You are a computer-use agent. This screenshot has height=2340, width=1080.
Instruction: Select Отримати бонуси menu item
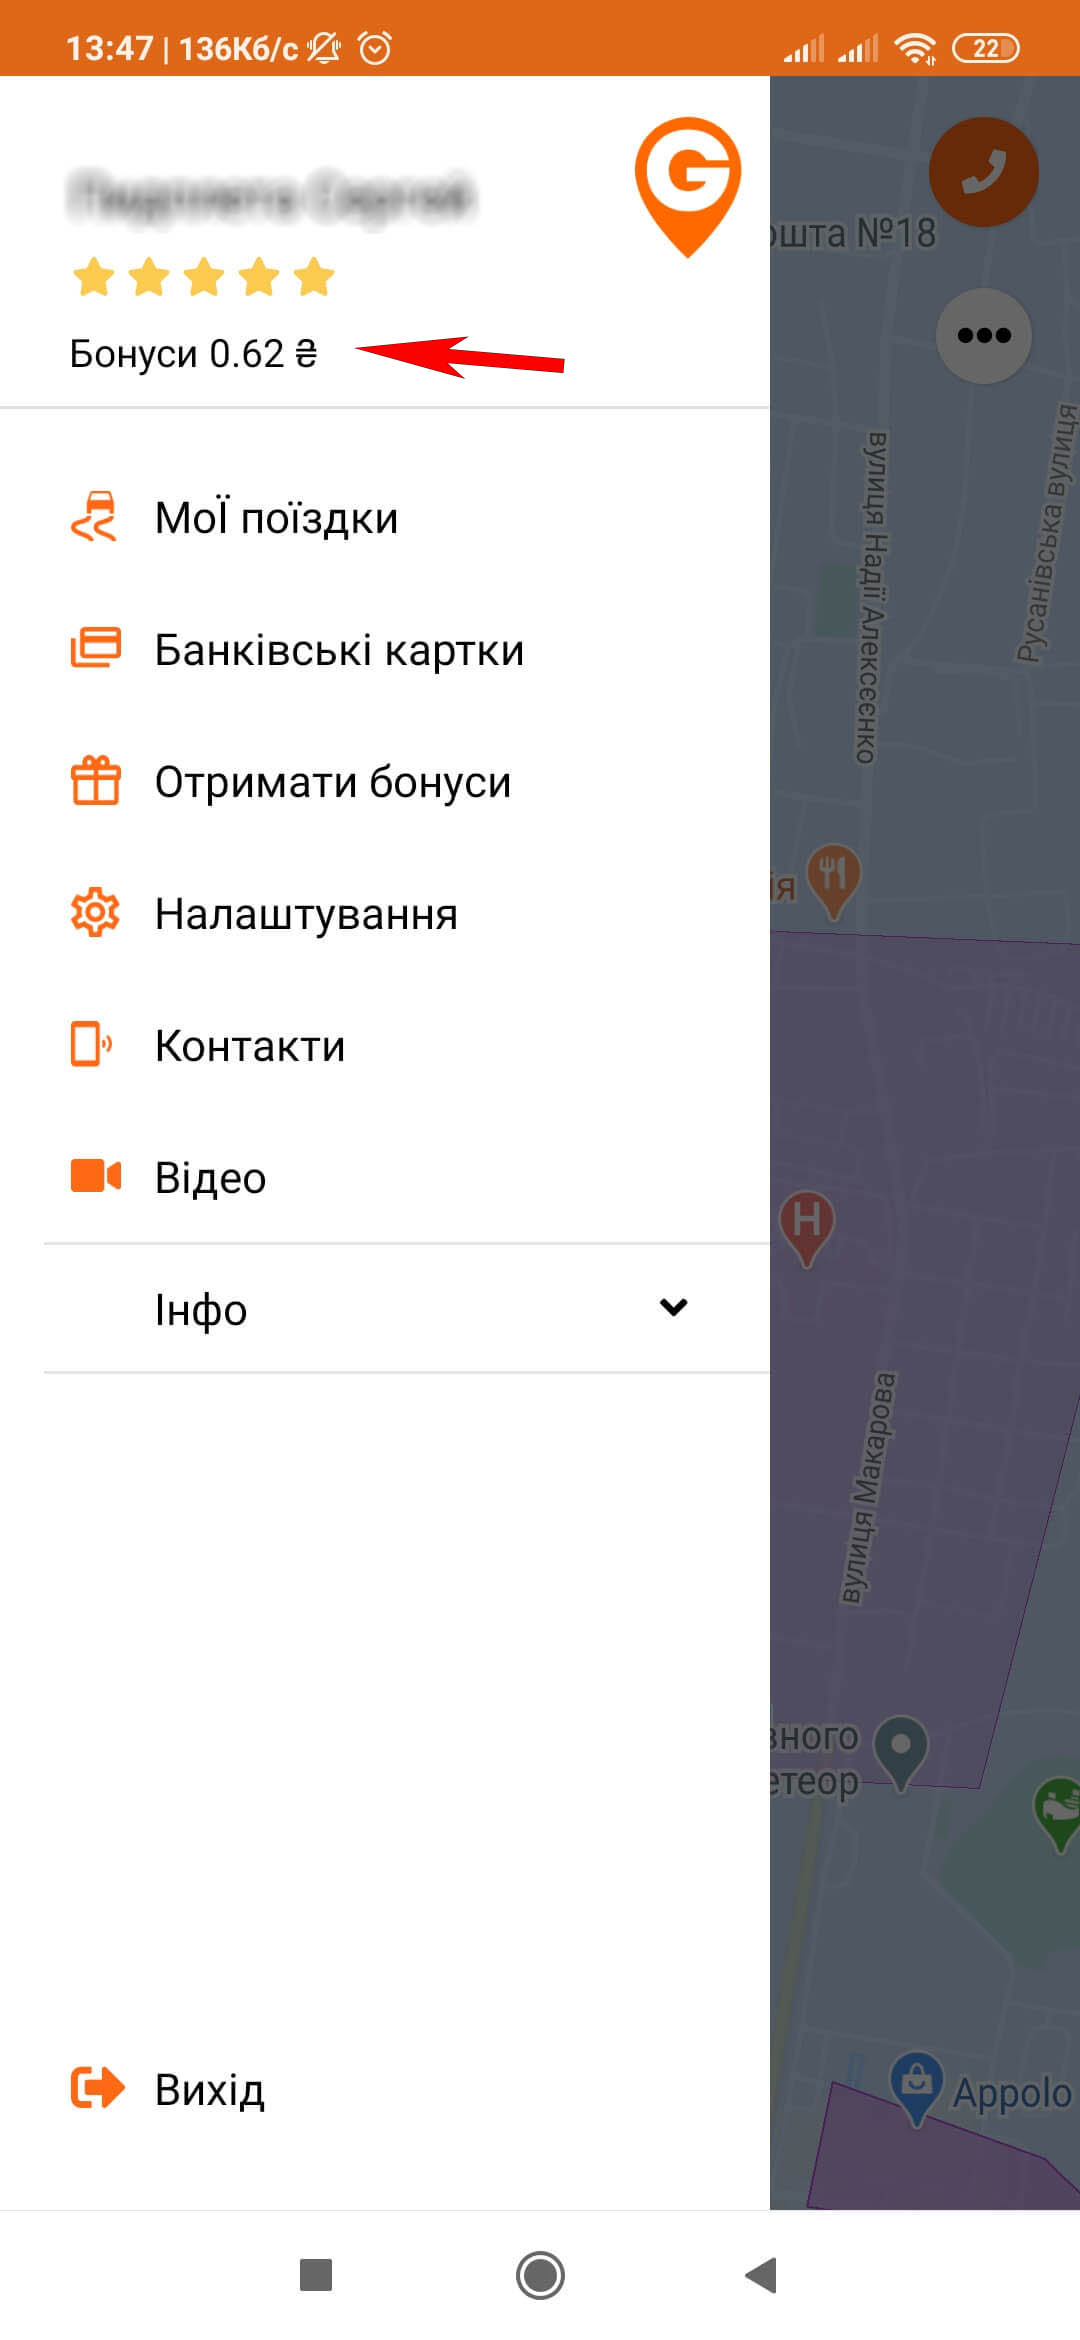click(385, 782)
